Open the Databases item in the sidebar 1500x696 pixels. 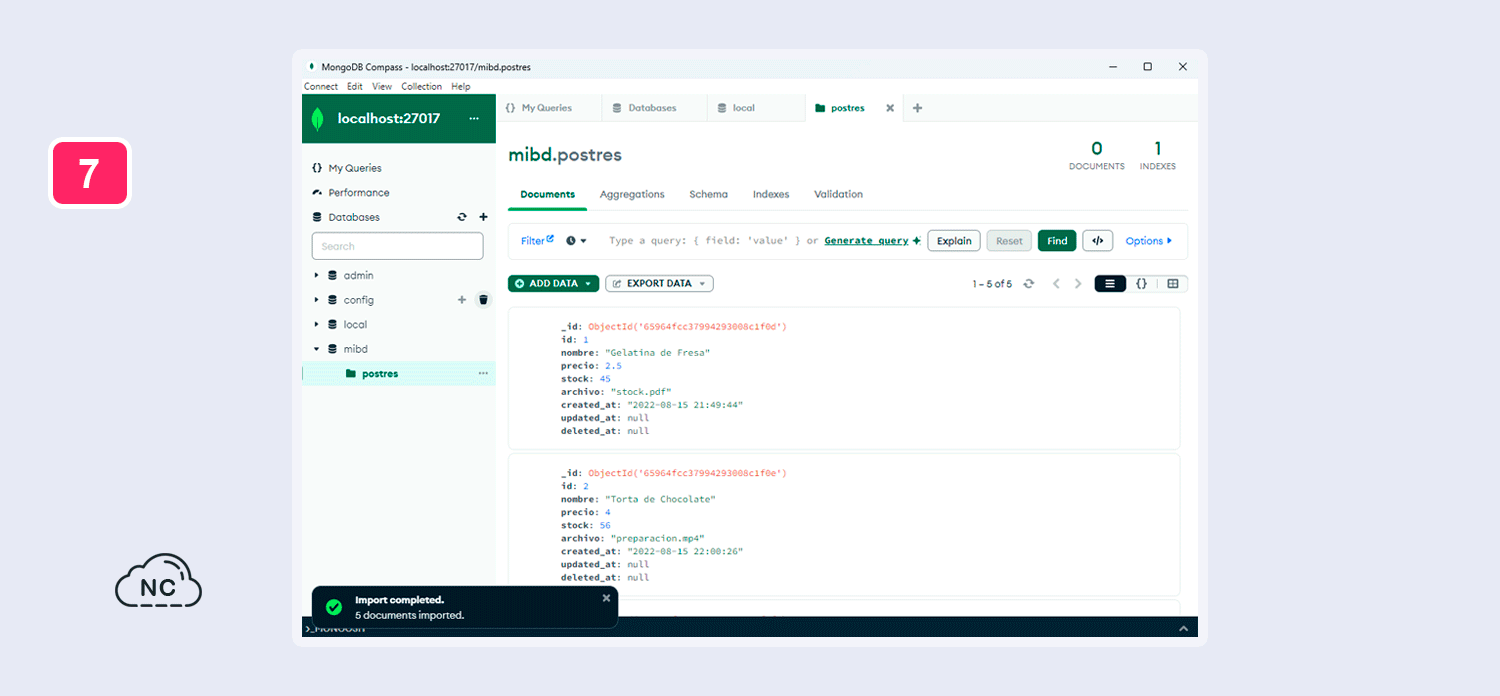354,217
